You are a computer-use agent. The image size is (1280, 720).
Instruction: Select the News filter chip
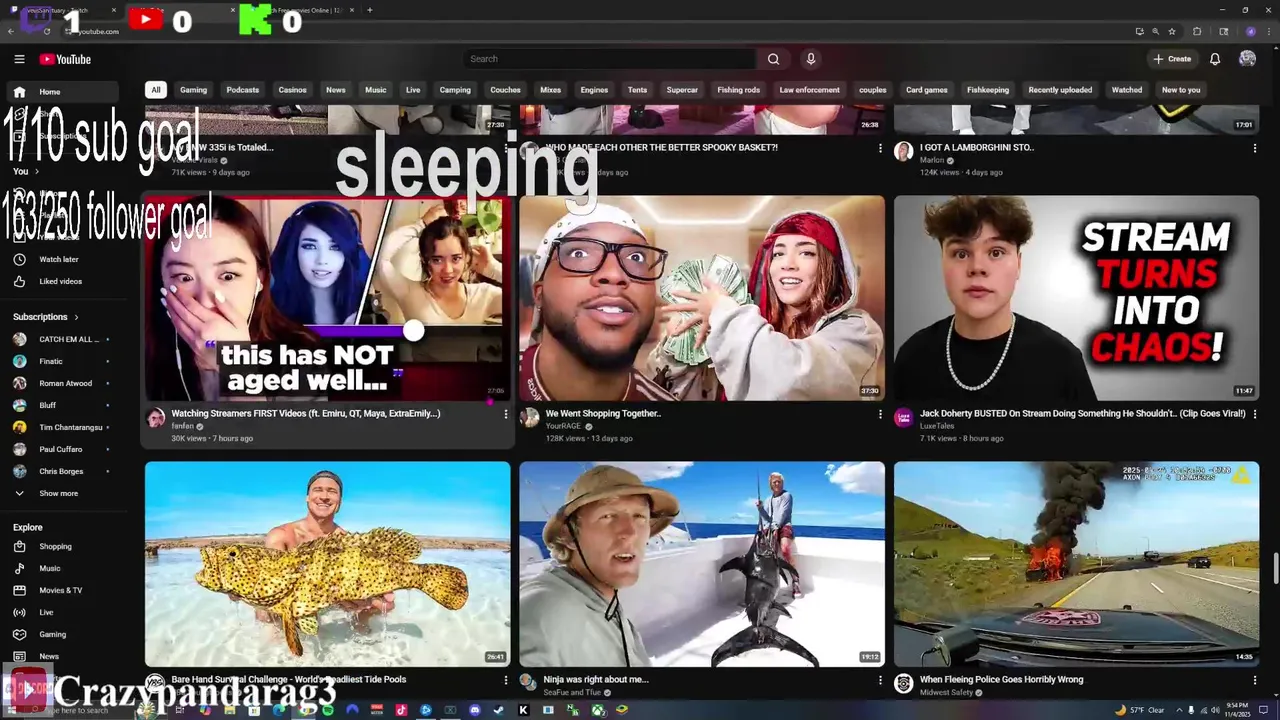[336, 90]
